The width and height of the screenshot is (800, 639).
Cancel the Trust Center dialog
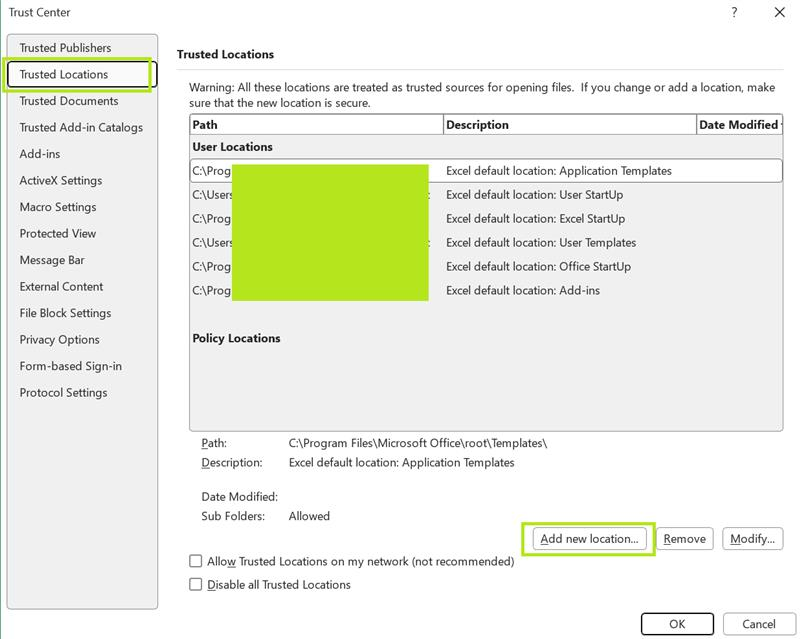click(759, 624)
